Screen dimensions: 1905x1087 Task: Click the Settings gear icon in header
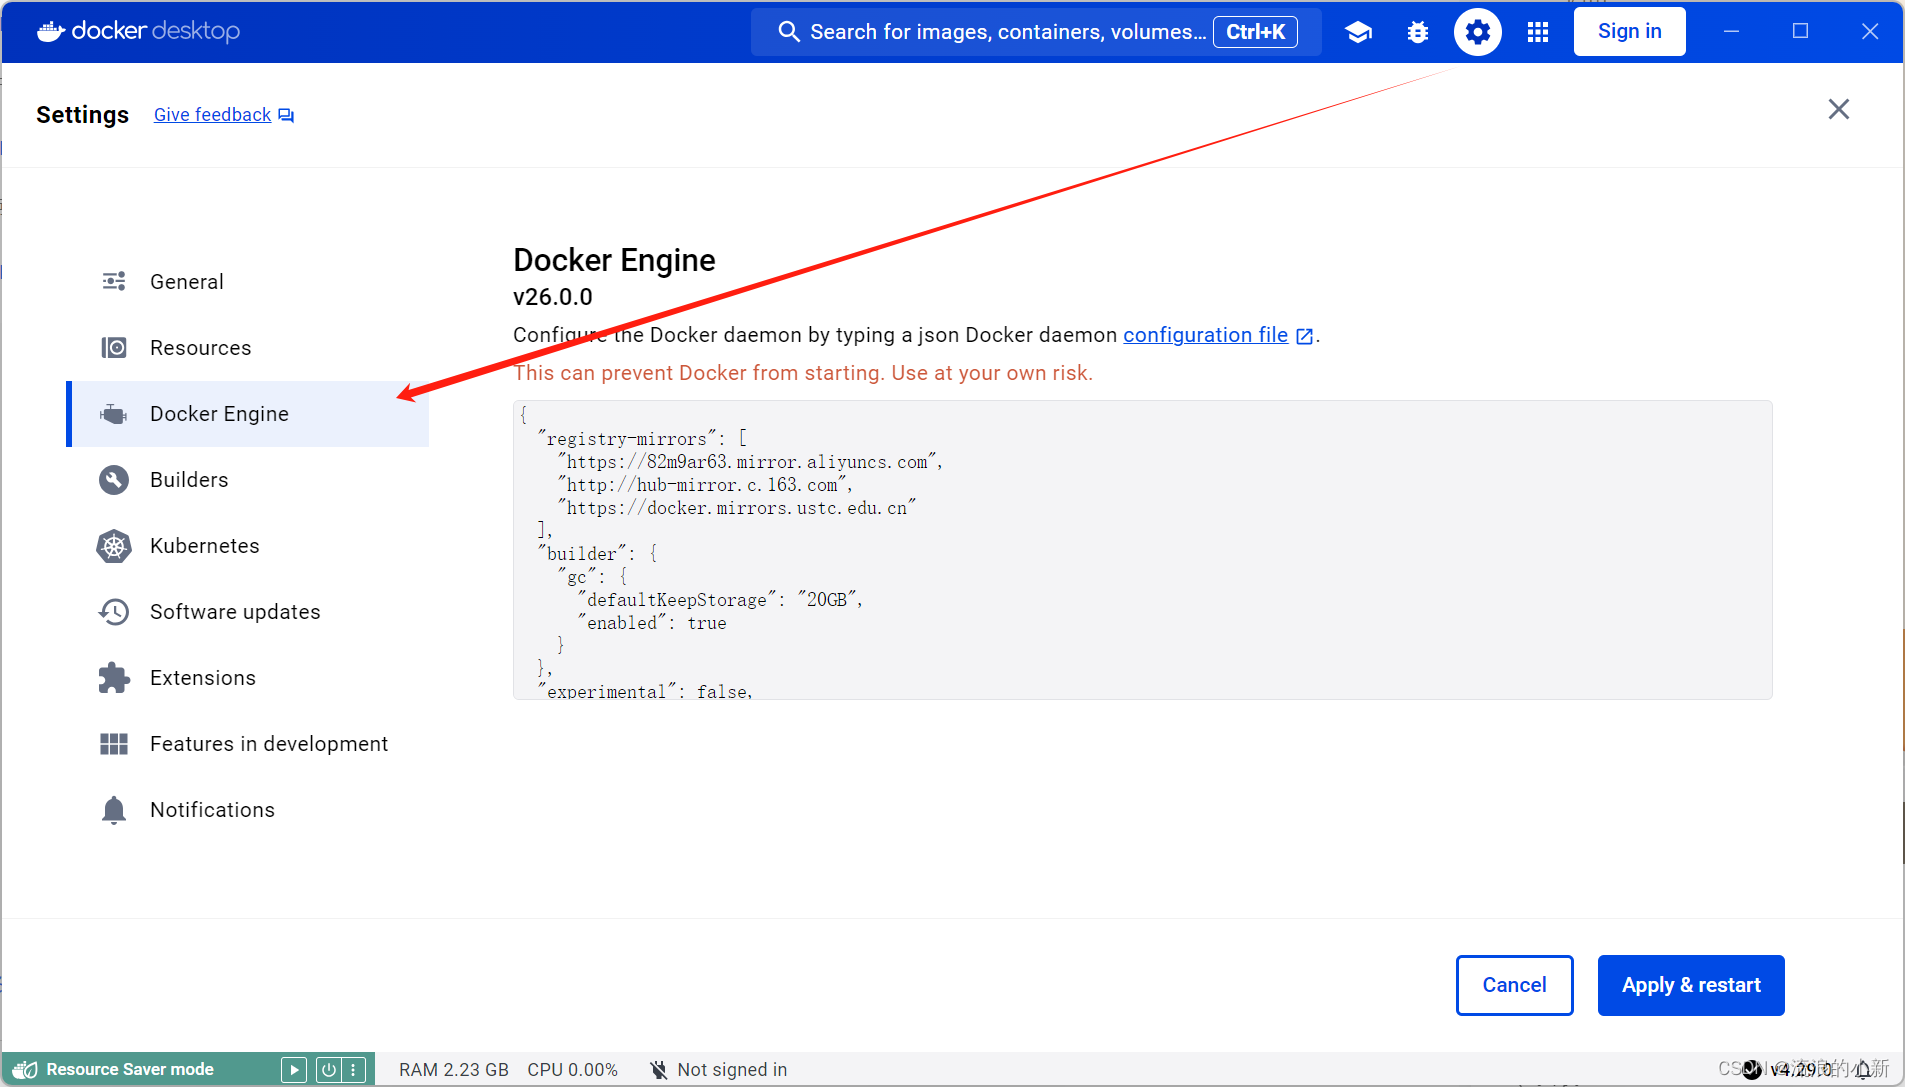pos(1477,32)
